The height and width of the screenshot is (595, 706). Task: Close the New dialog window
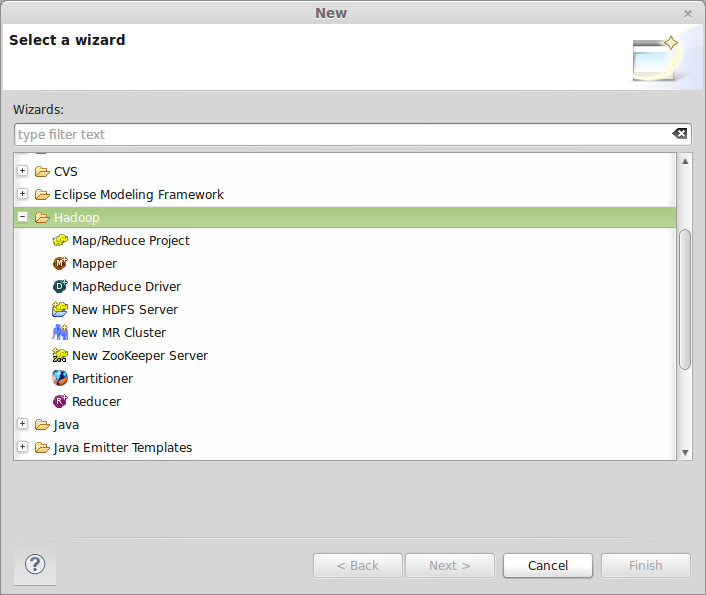click(688, 14)
